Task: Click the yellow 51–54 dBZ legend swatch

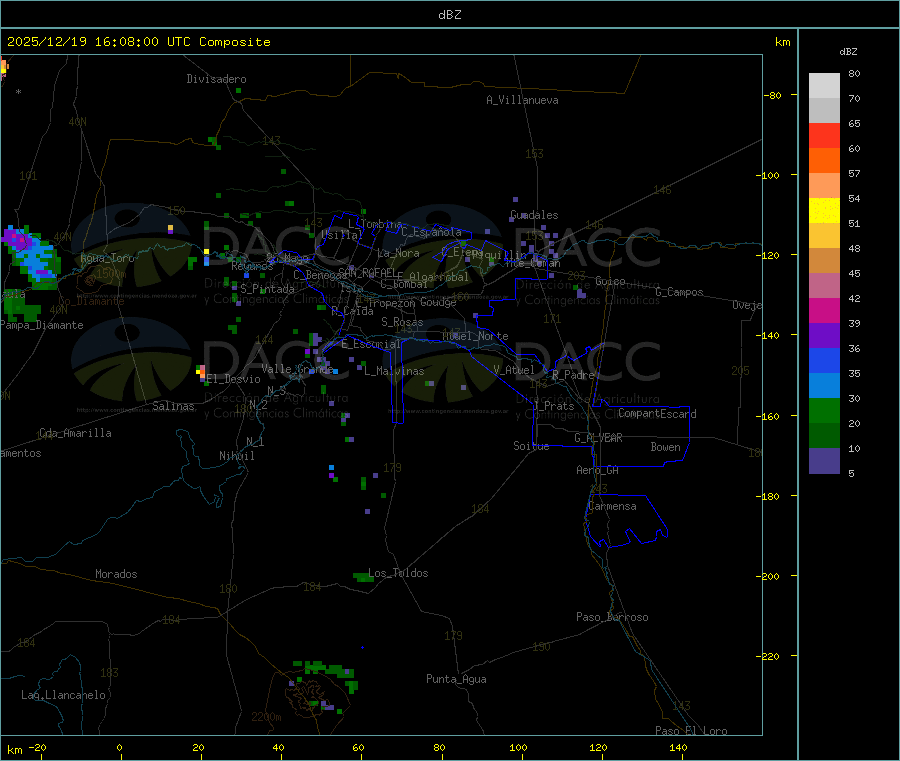Action: (824, 211)
